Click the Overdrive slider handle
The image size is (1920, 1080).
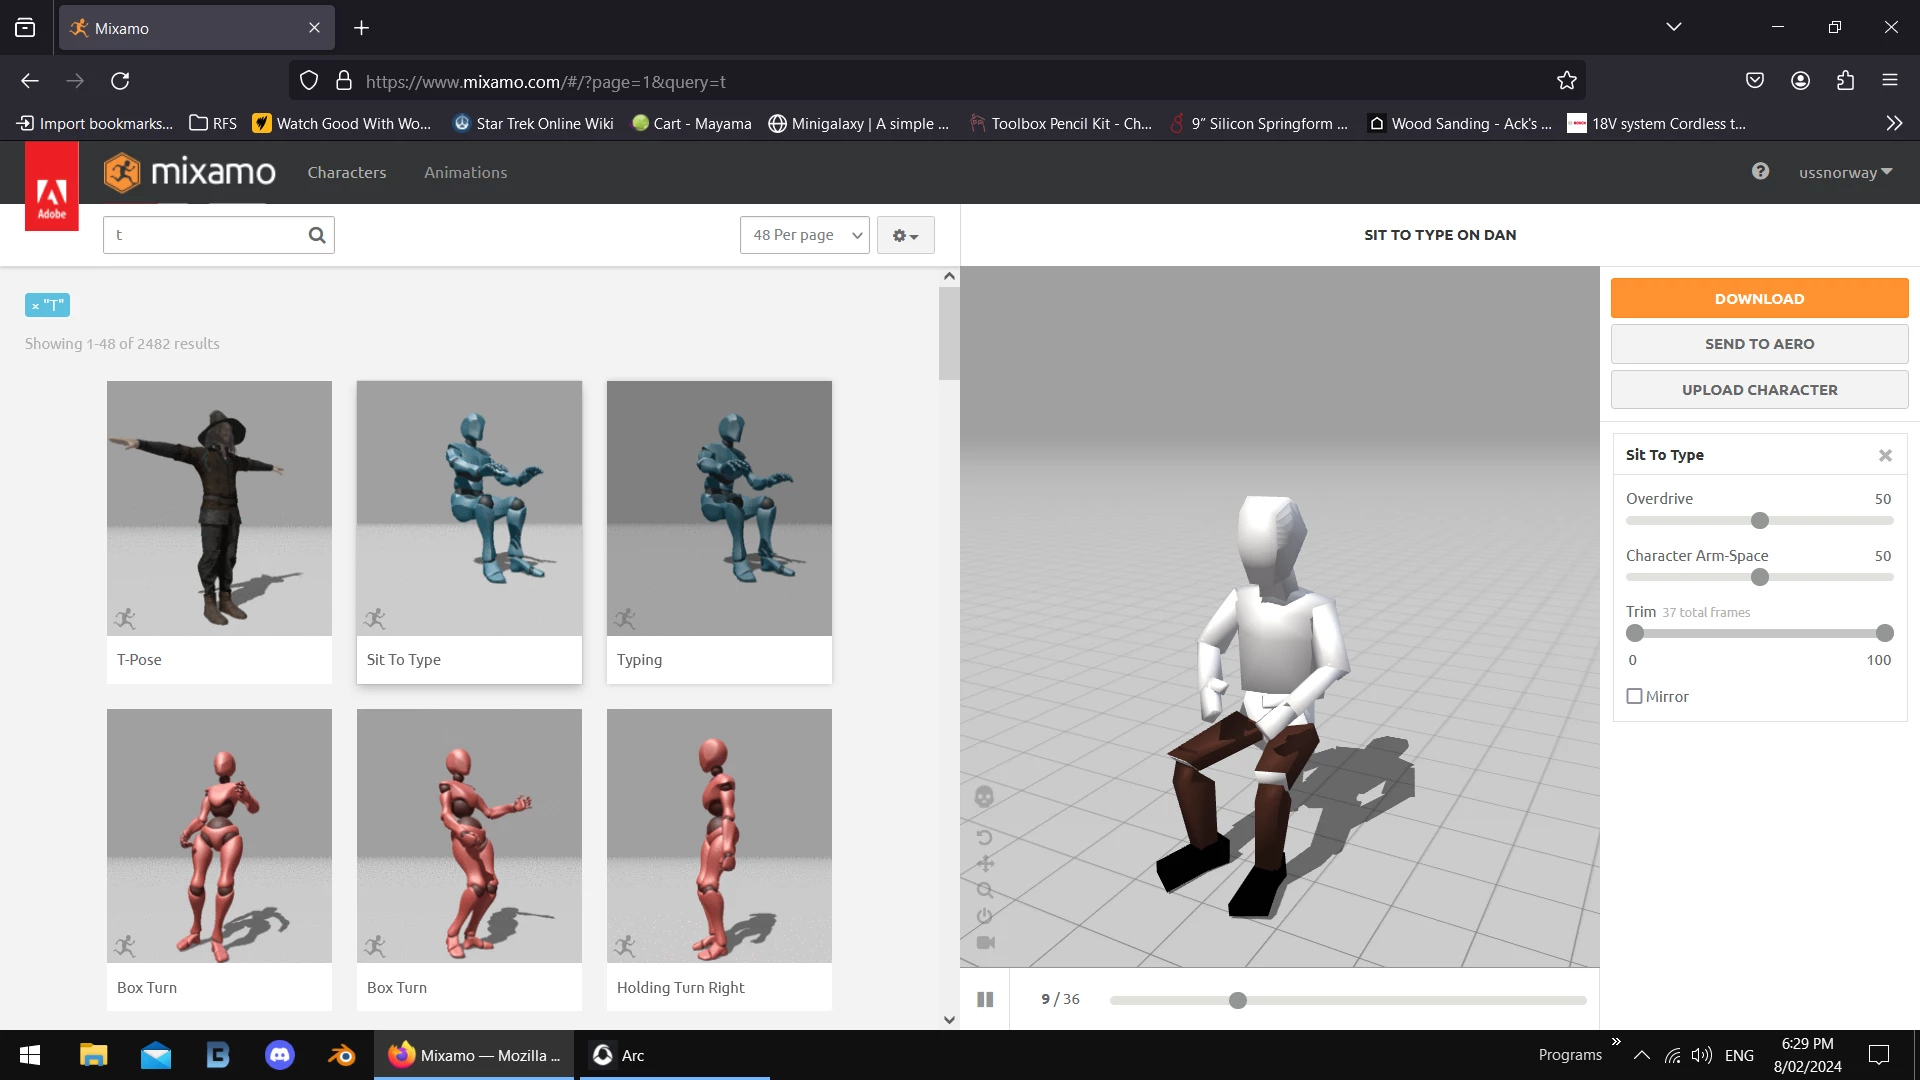(1760, 521)
